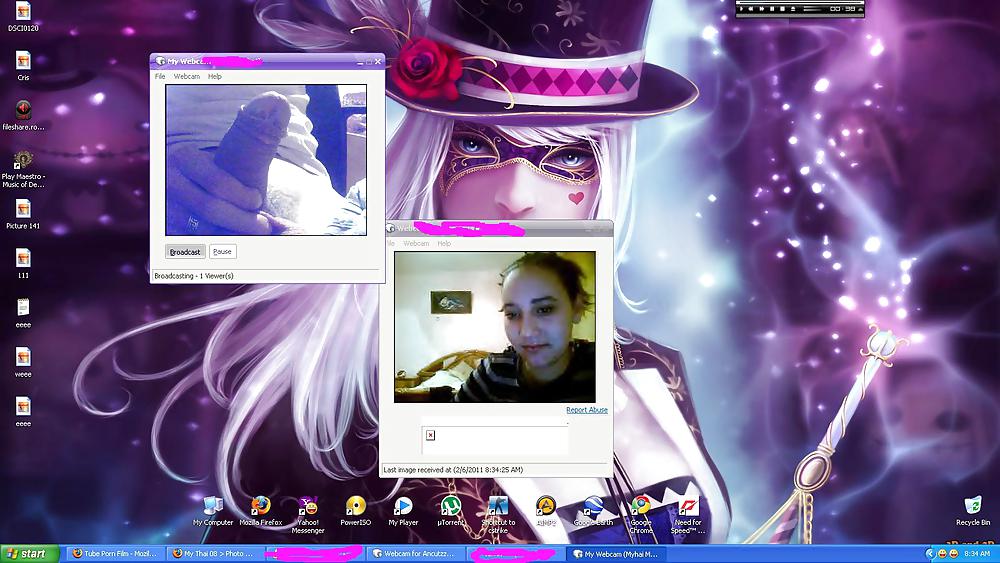
Task: Click the Report Abuse link
Action: click(587, 410)
